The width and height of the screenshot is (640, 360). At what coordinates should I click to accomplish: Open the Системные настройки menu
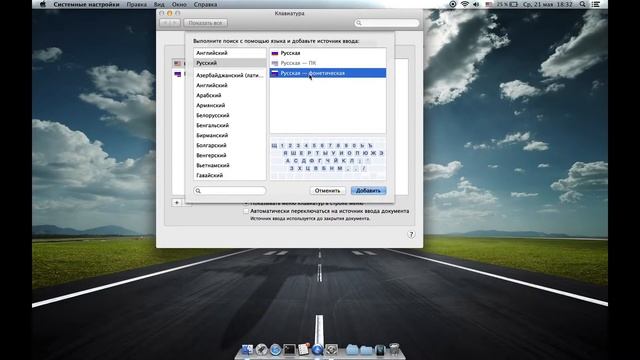click(x=87, y=4)
